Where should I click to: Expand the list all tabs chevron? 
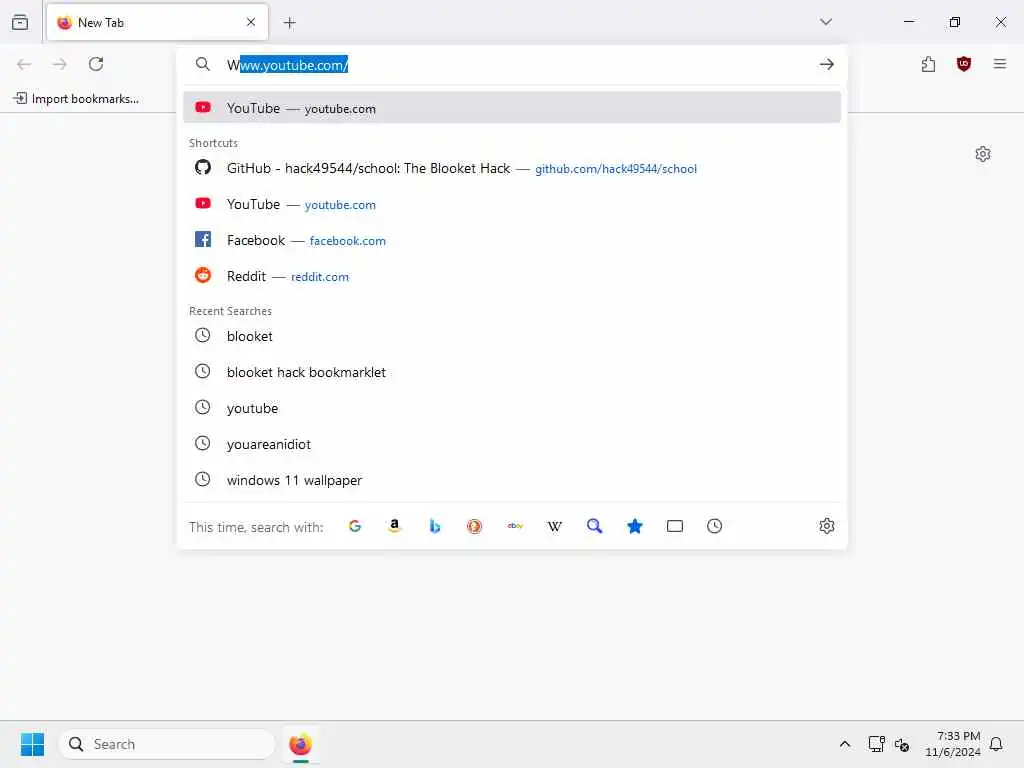[826, 22]
